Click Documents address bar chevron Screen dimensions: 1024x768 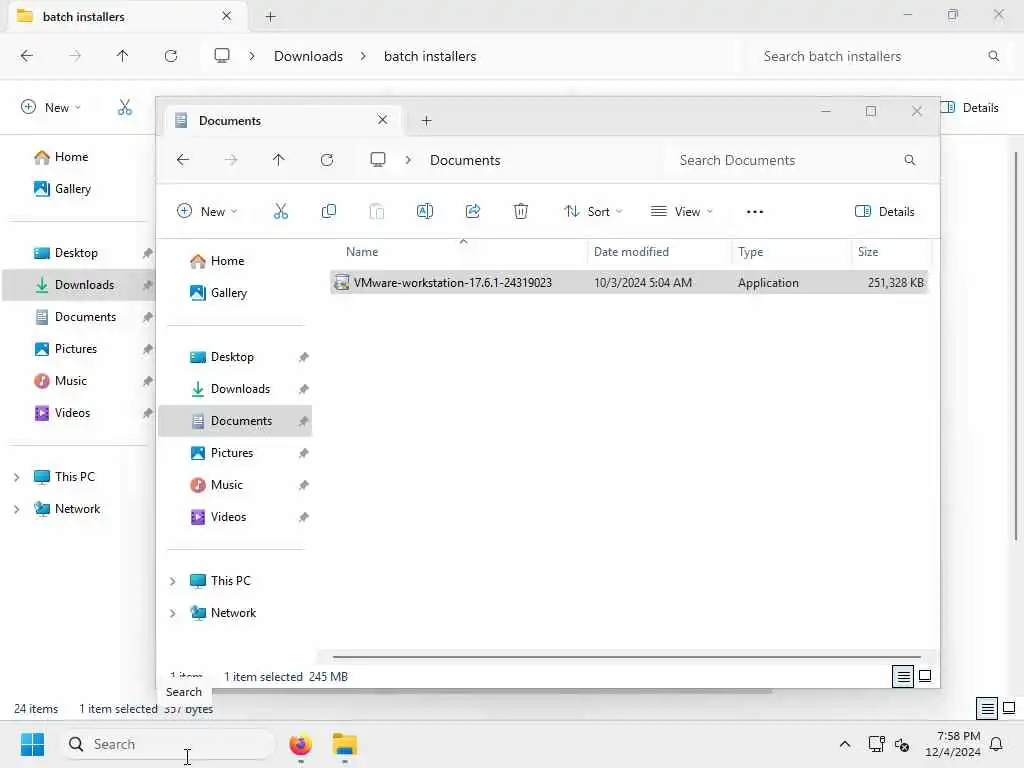[408, 160]
